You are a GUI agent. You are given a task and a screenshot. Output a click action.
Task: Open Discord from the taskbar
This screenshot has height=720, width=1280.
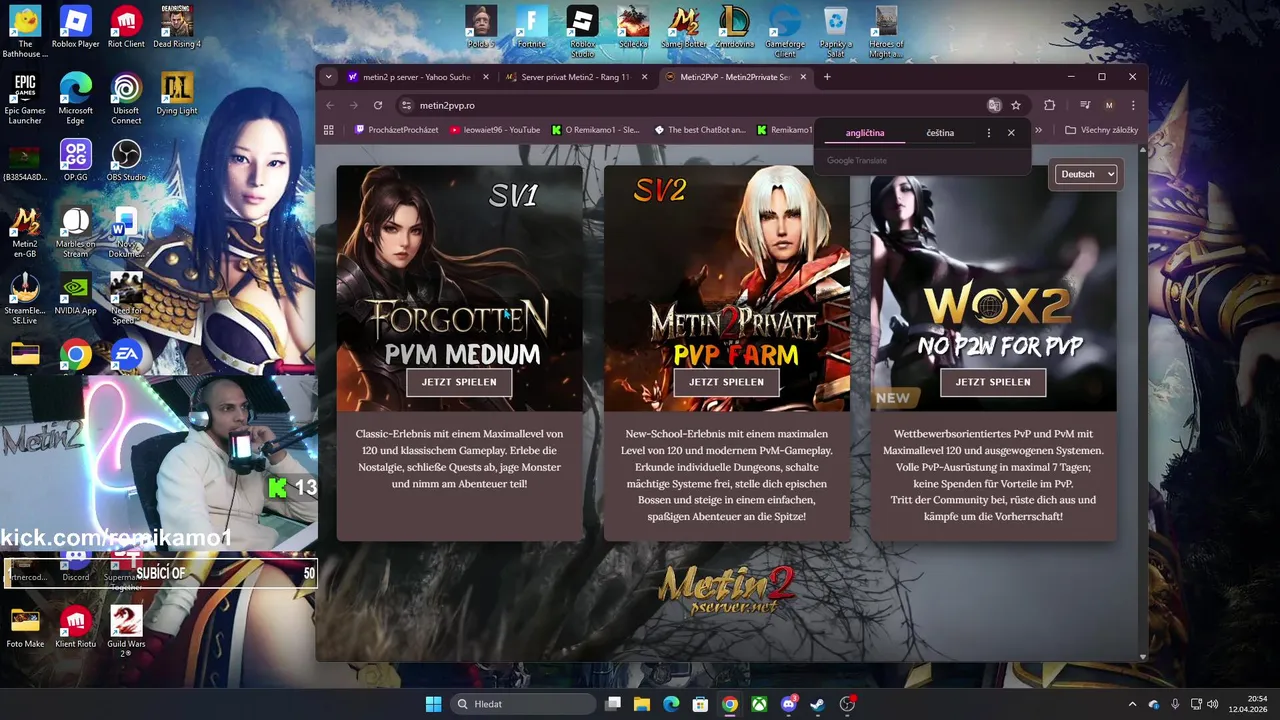click(x=789, y=704)
